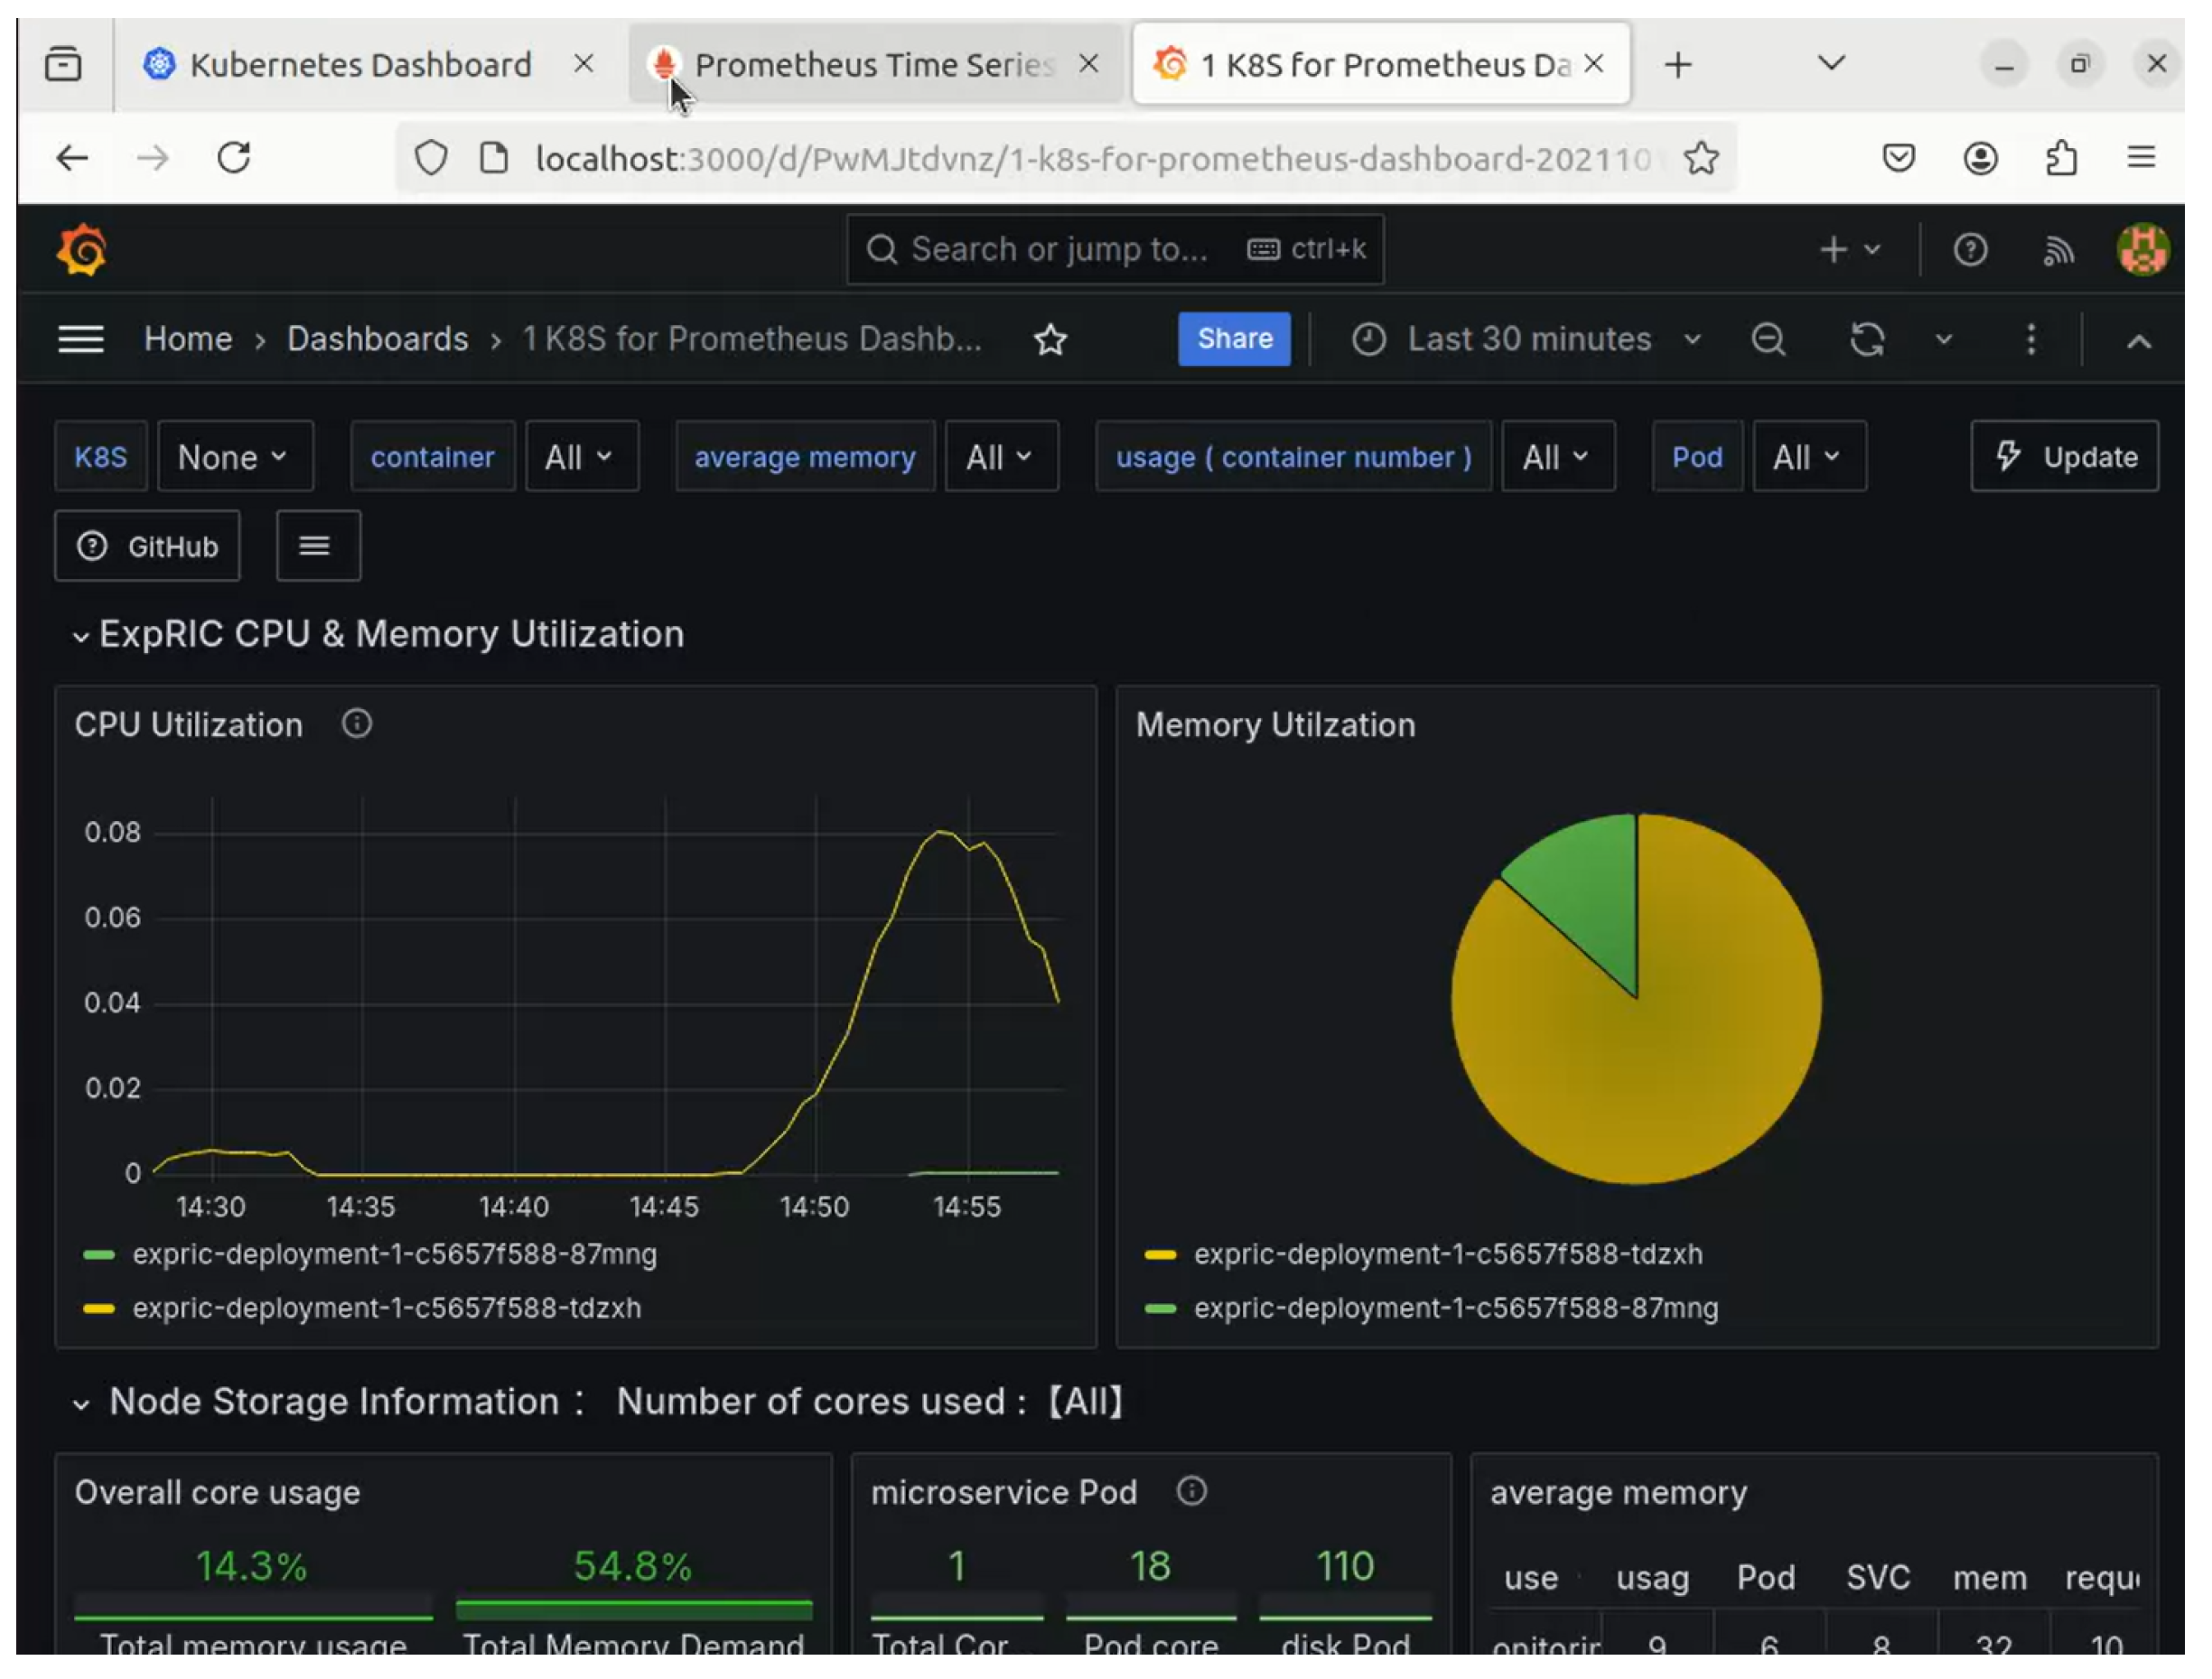
Task: Click CPU Utilization panel info icon
Action: pyautogui.click(x=357, y=724)
